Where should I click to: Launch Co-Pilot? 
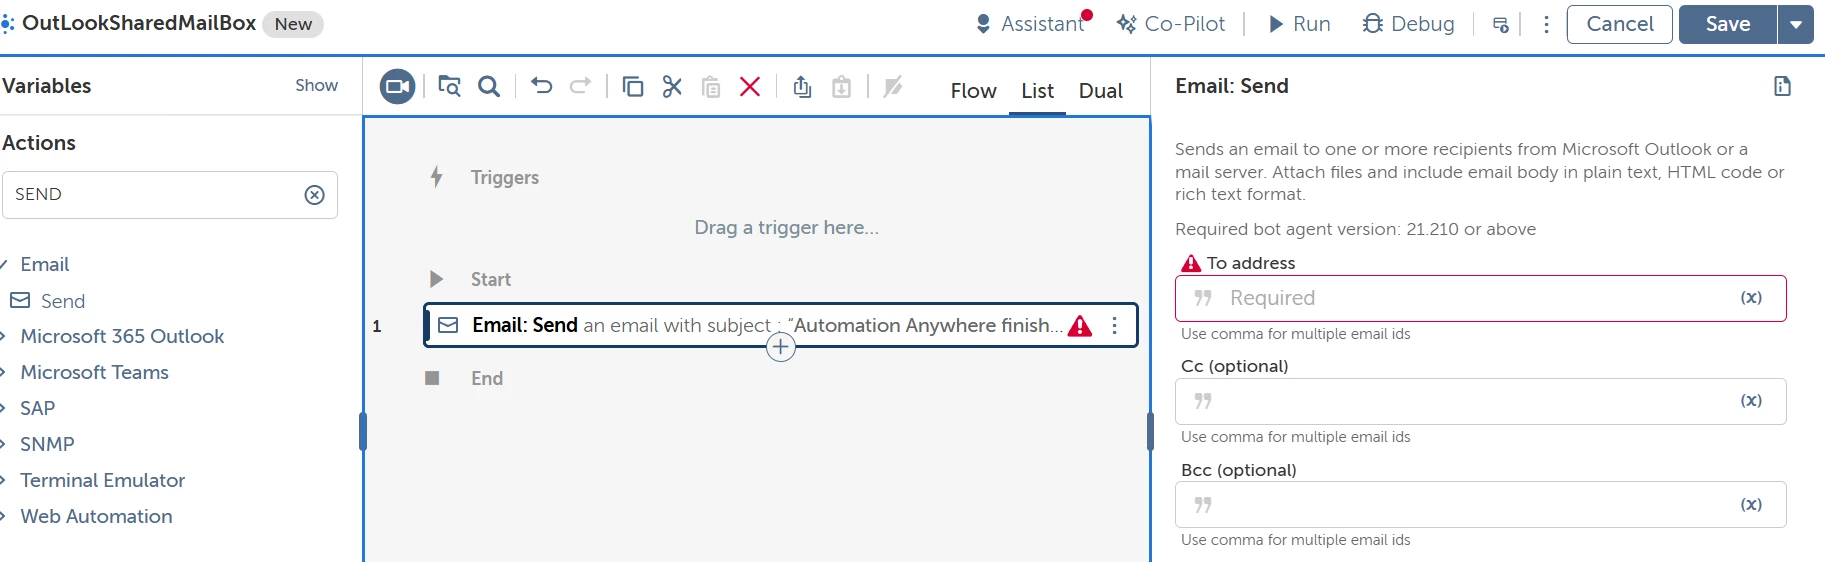point(1171,24)
